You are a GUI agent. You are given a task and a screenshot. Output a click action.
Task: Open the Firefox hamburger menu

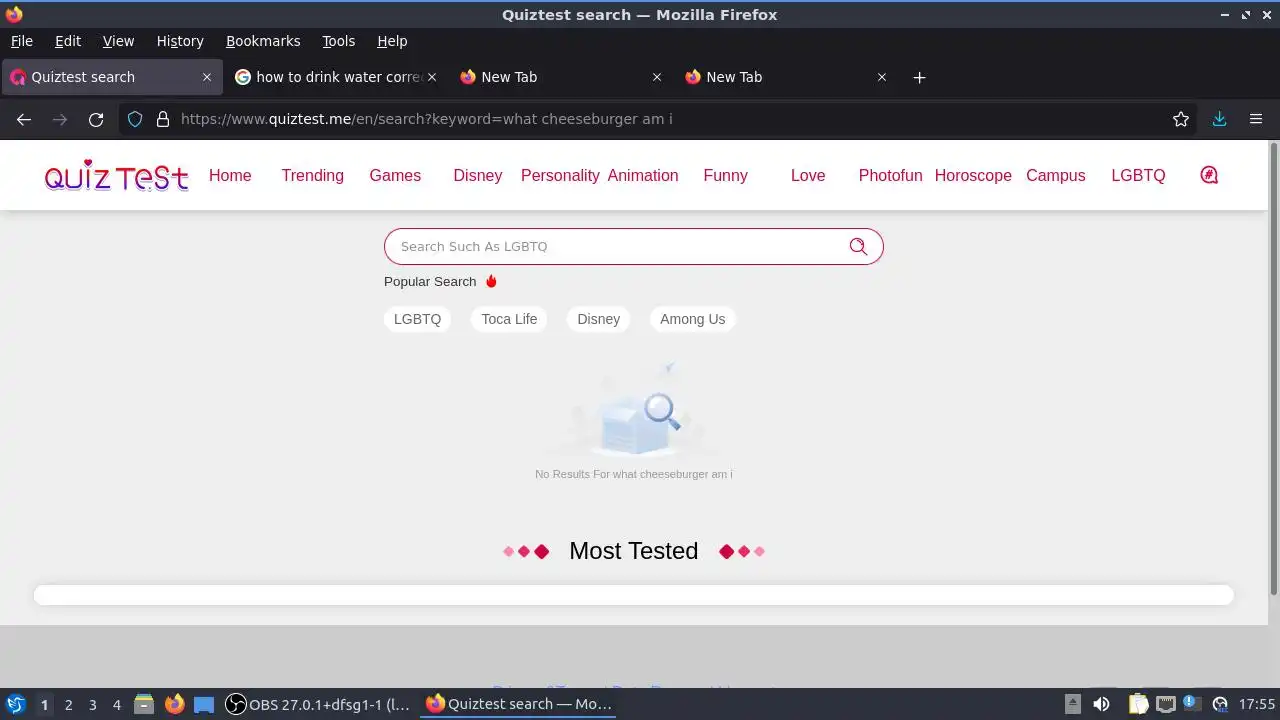coord(1256,119)
